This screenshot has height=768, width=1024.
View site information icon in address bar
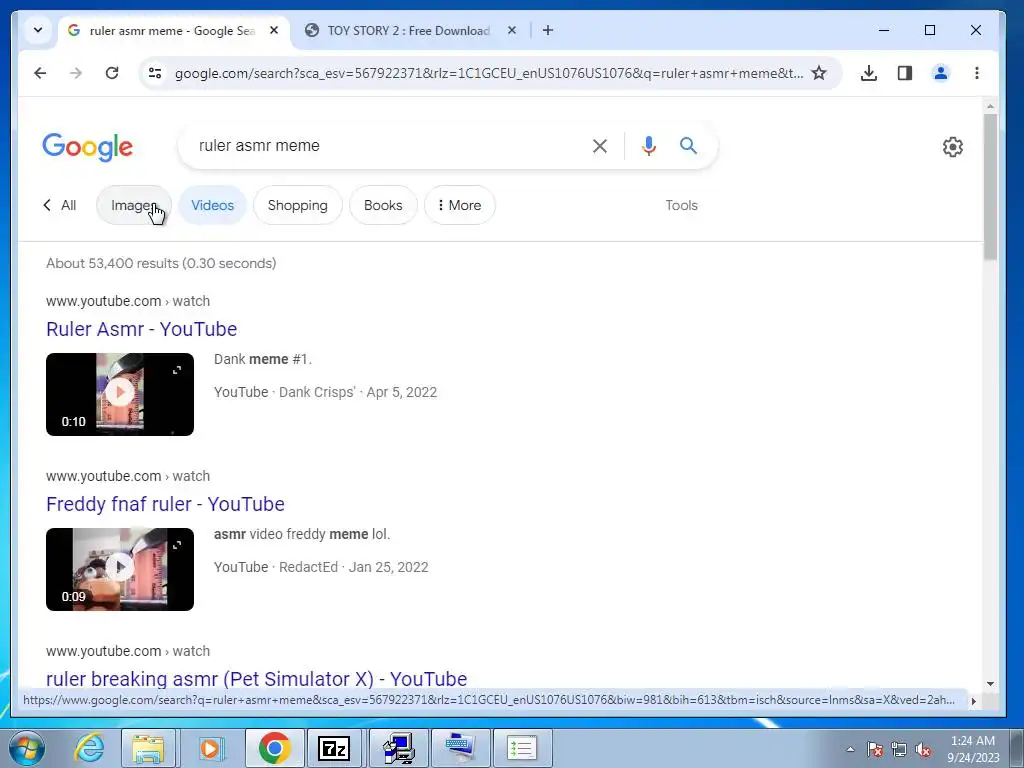point(155,73)
